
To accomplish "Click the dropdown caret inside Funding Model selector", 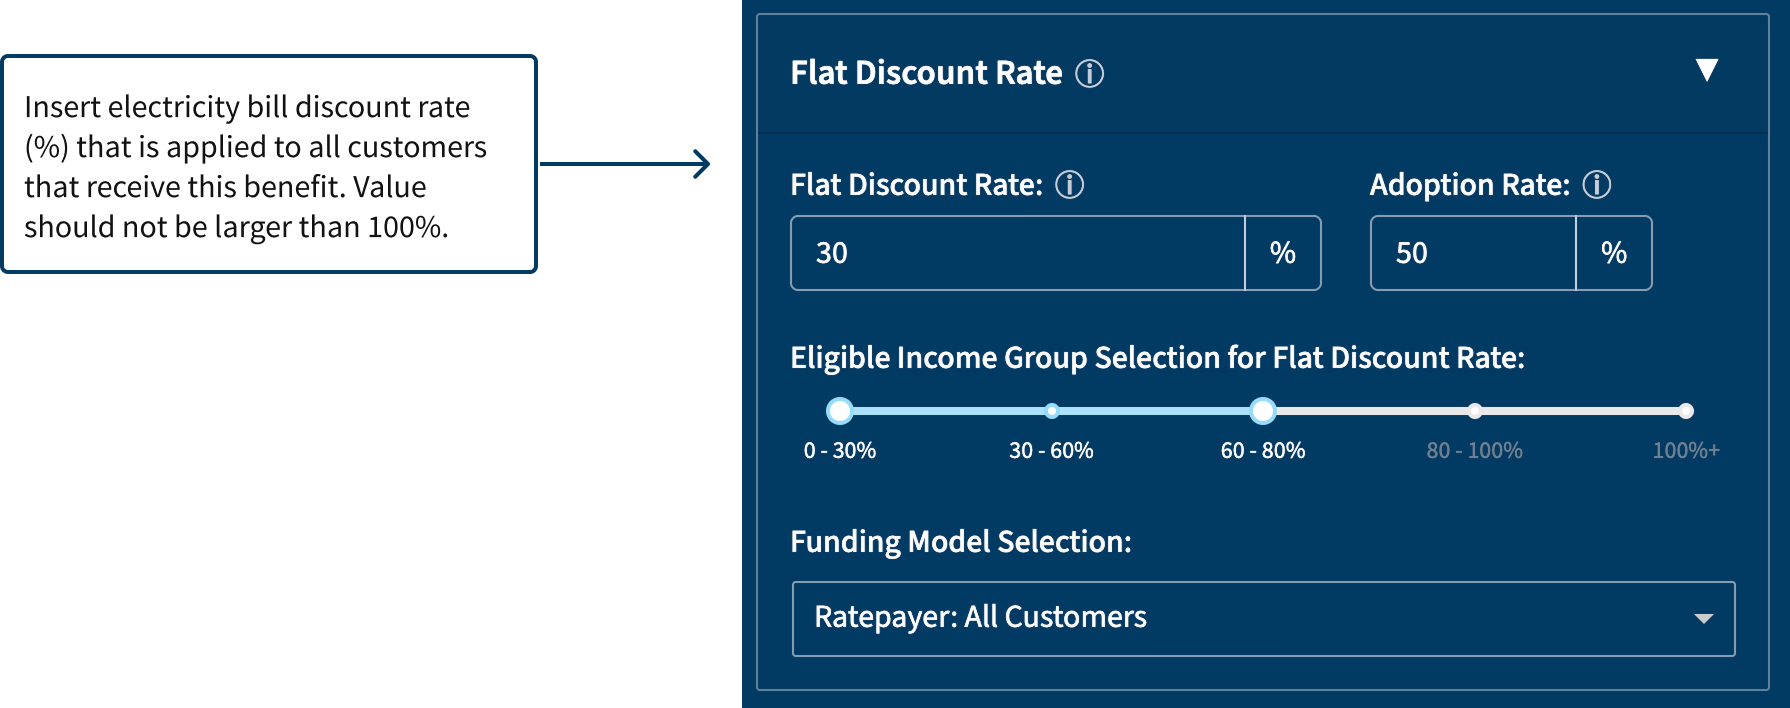I will (1704, 619).
